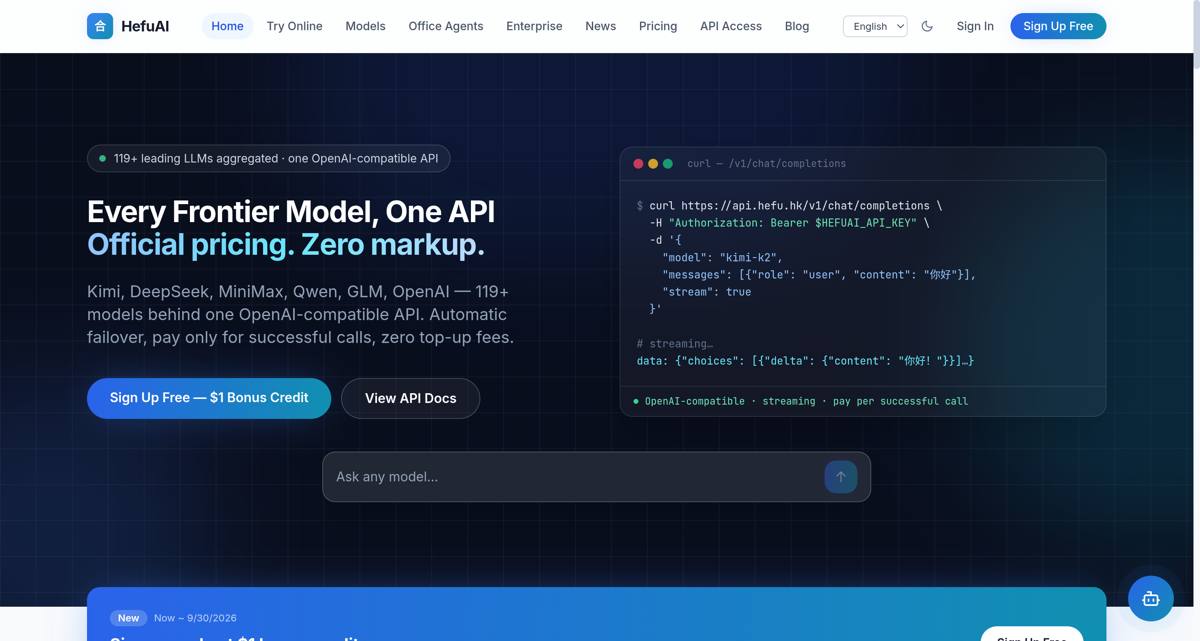The height and width of the screenshot is (641, 1200).
Task: Click the HefuAI house logo icon
Action: click(100, 26)
